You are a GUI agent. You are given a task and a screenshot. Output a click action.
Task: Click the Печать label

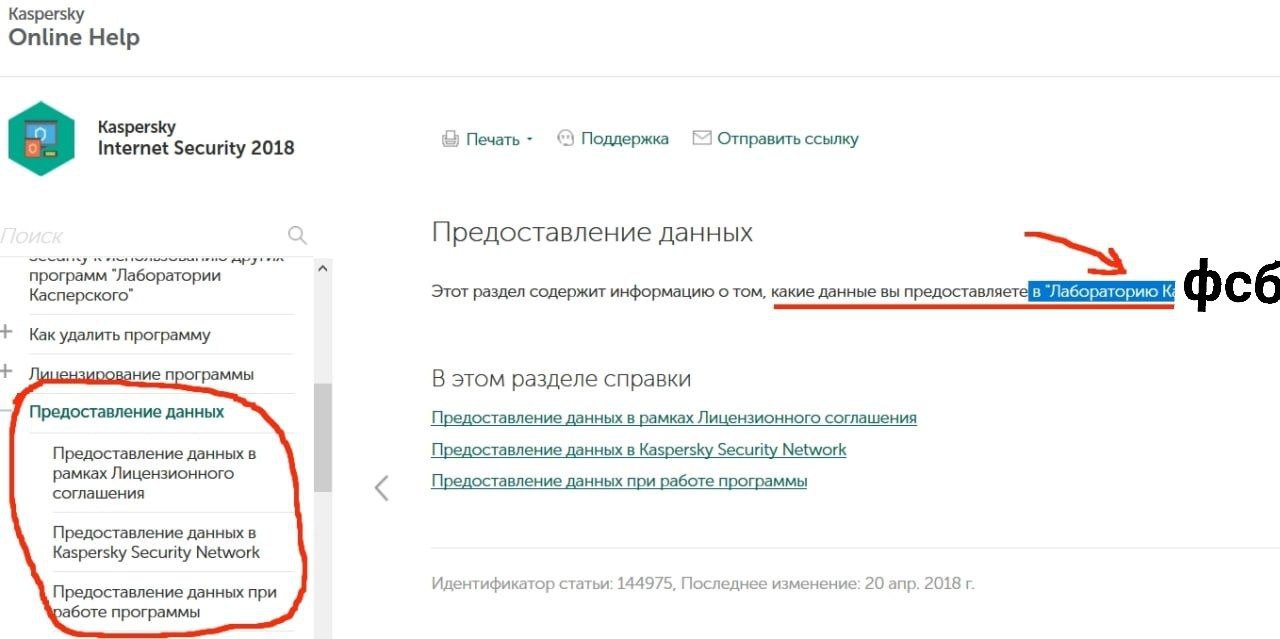pos(493,139)
